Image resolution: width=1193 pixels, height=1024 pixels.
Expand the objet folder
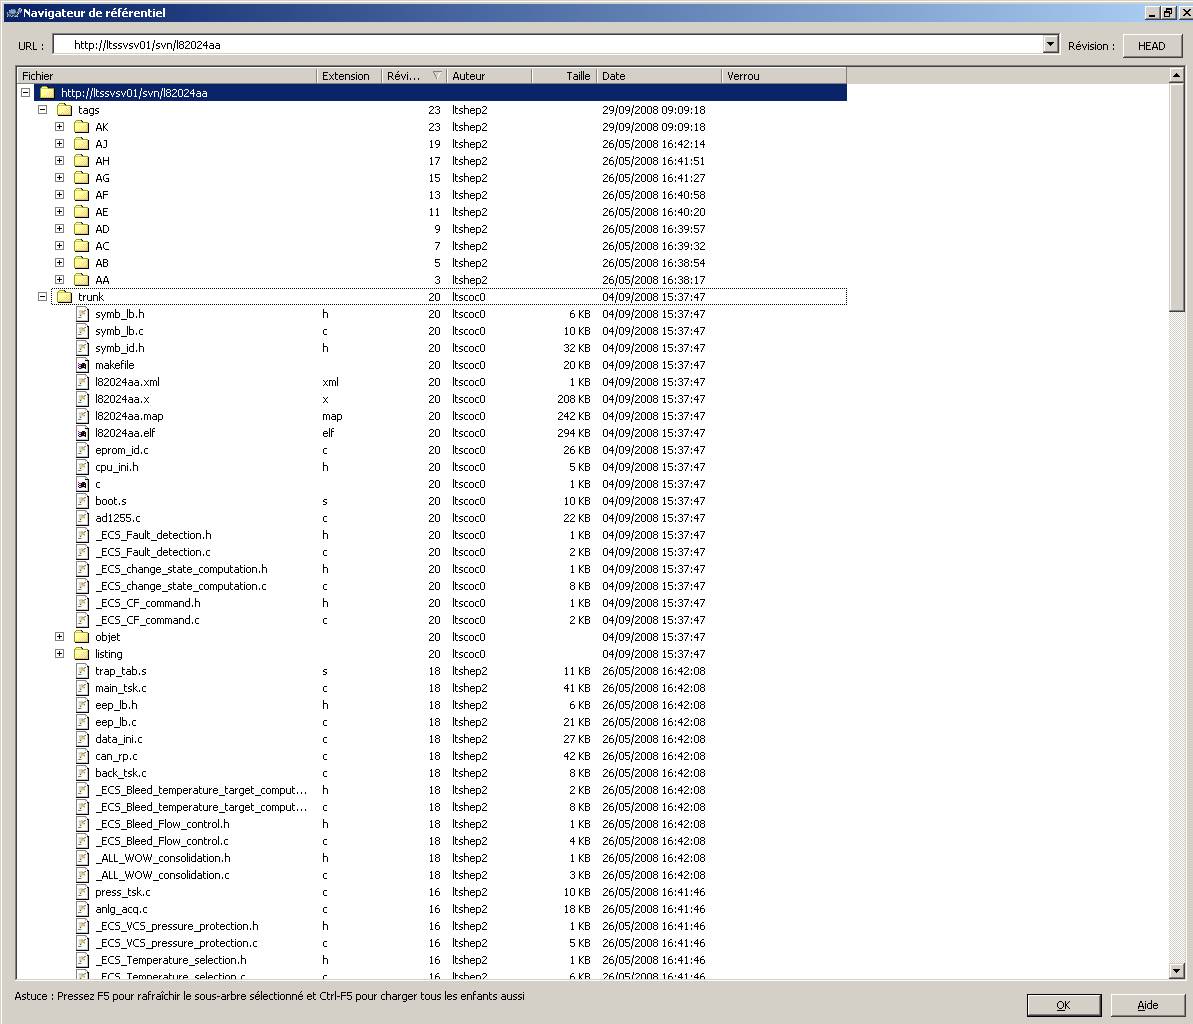[x=59, y=637]
